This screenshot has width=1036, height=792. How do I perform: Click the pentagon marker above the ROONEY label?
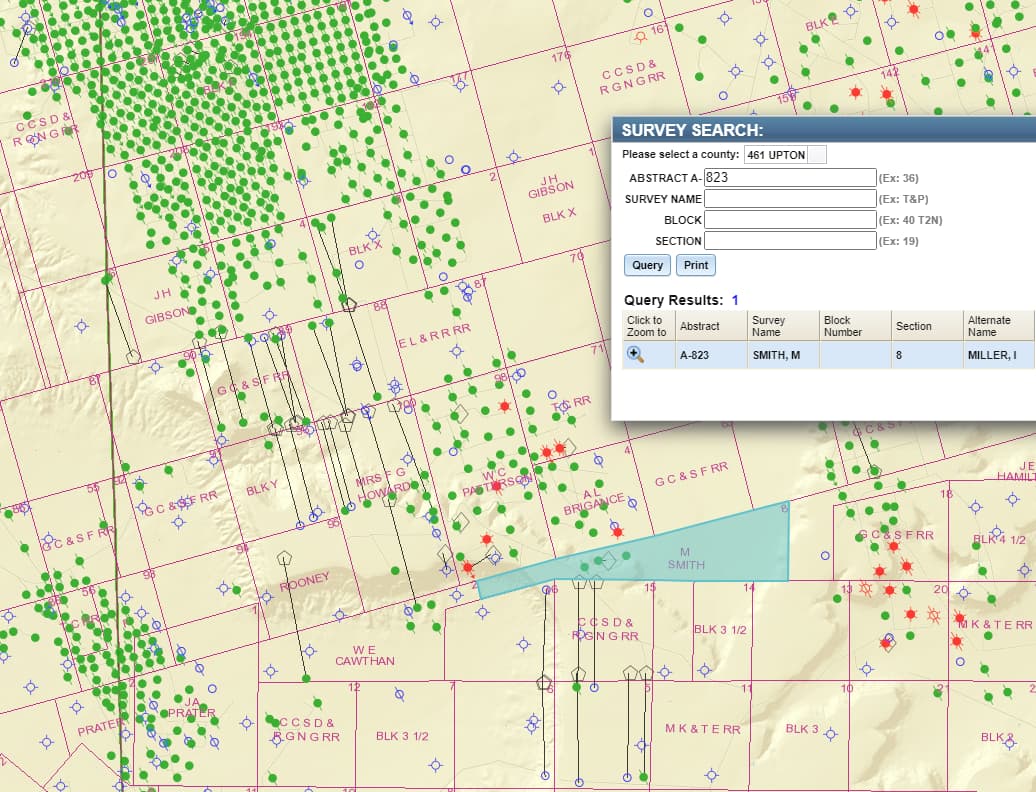(x=284, y=558)
